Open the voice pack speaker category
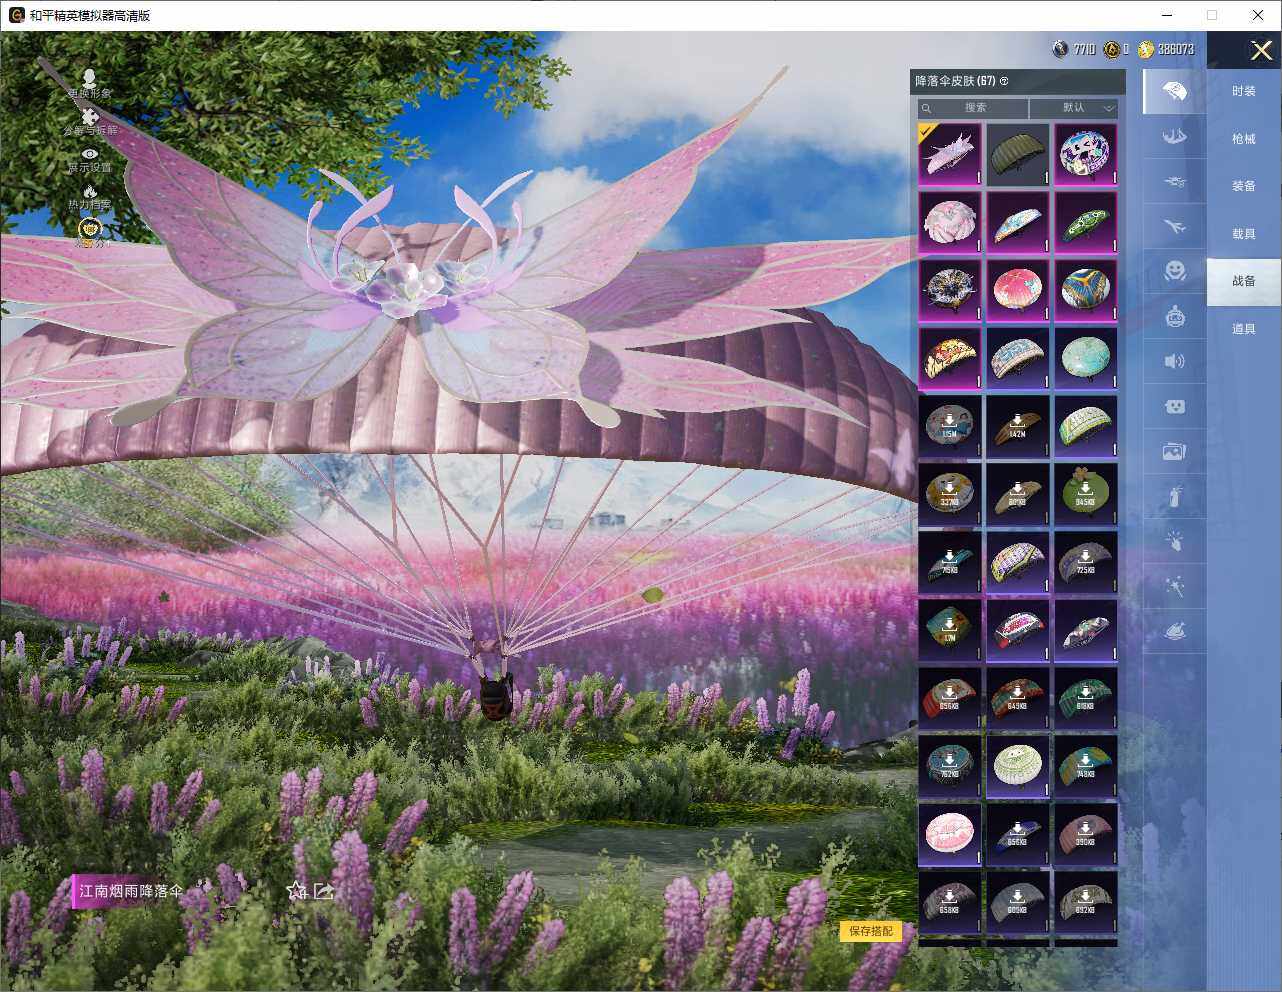Viewport: 1282px width, 992px height. [x=1175, y=361]
